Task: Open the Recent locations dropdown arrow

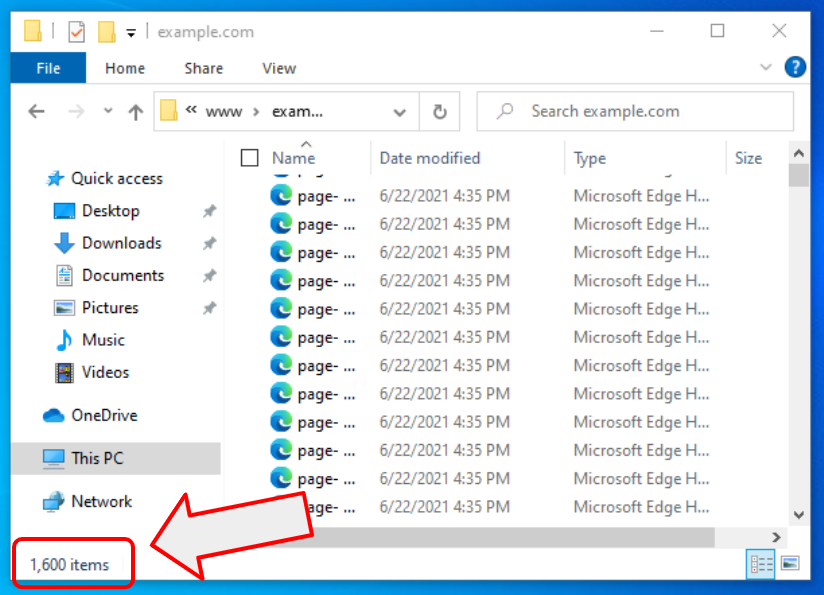Action: pos(108,111)
